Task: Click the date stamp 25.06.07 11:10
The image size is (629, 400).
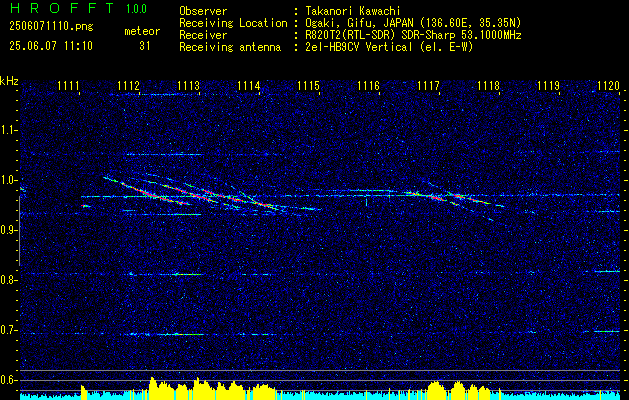Action: tap(51, 46)
